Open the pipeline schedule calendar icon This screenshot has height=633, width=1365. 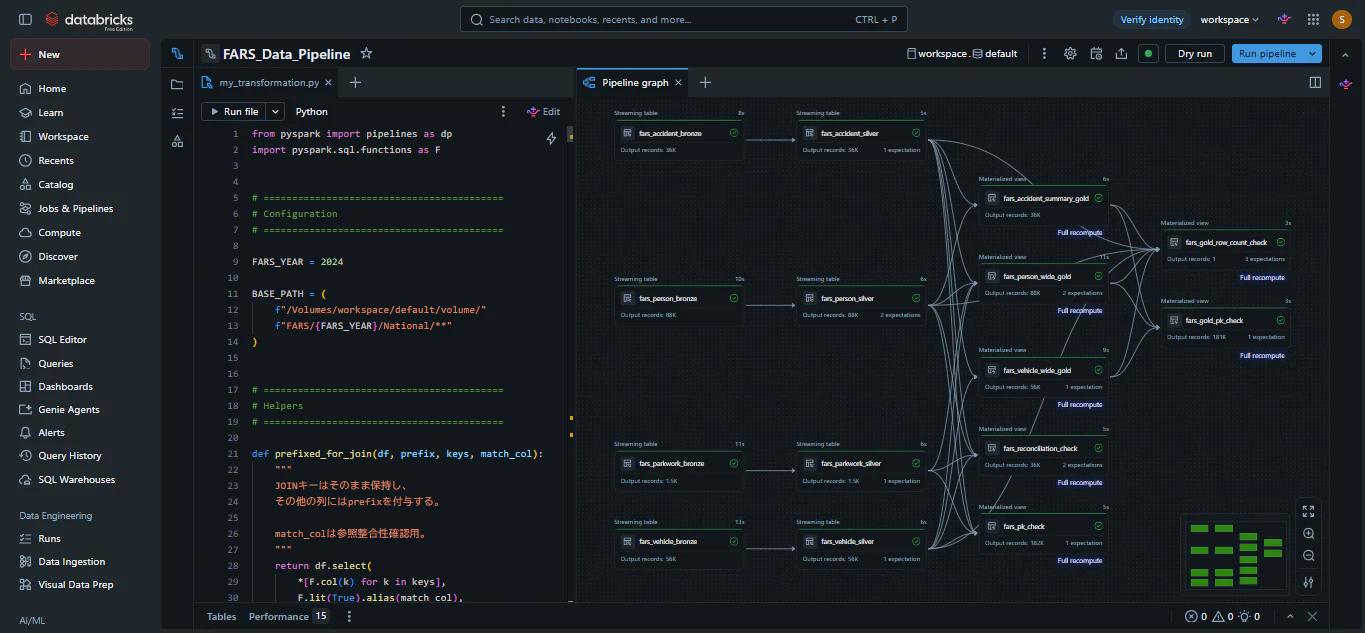tap(1096, 54)
